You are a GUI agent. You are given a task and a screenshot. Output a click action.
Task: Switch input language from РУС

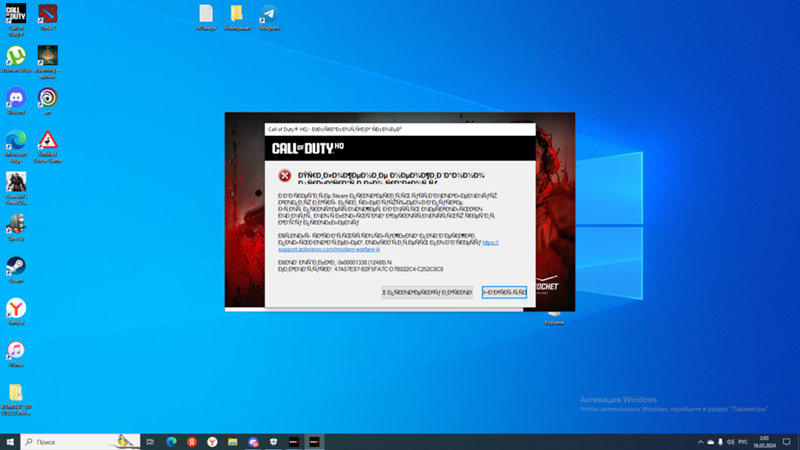pyautogui.click(x=743, y=442)
